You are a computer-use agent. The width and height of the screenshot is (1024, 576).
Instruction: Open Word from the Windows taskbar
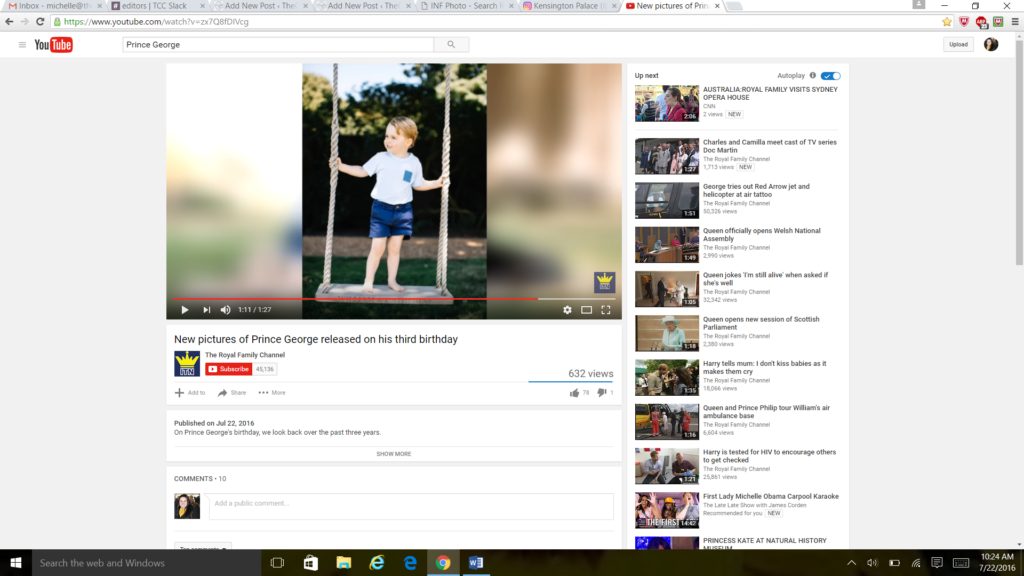(475, 563)
